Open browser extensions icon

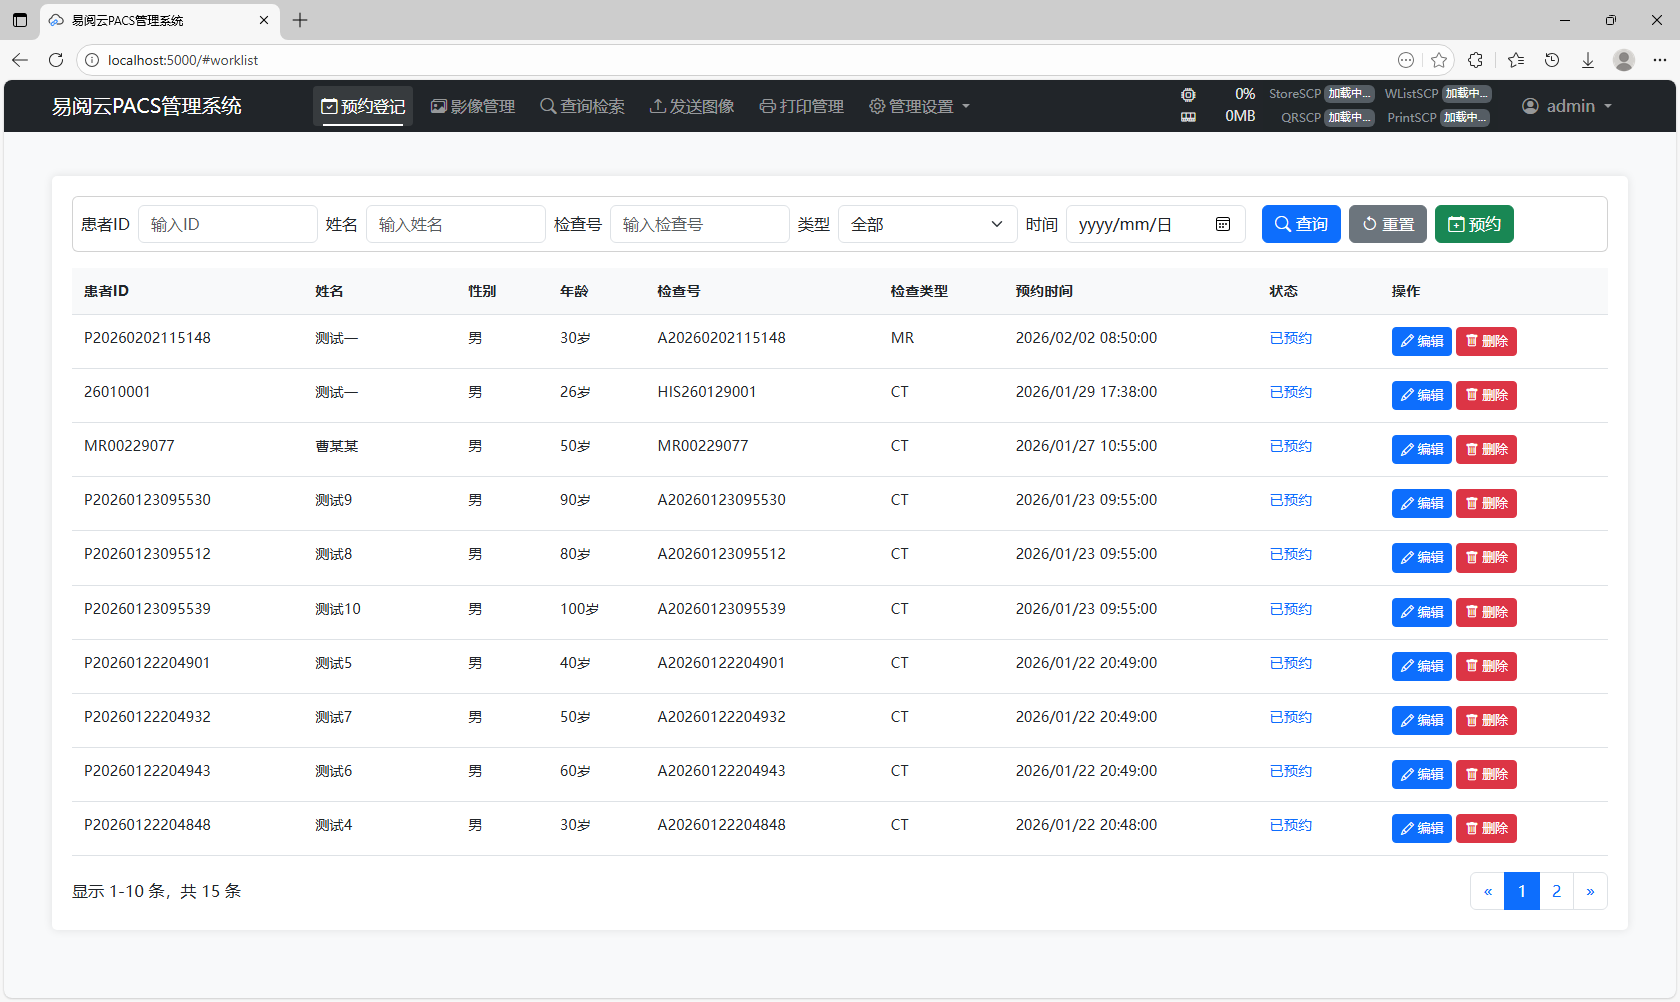point(1476,60)
